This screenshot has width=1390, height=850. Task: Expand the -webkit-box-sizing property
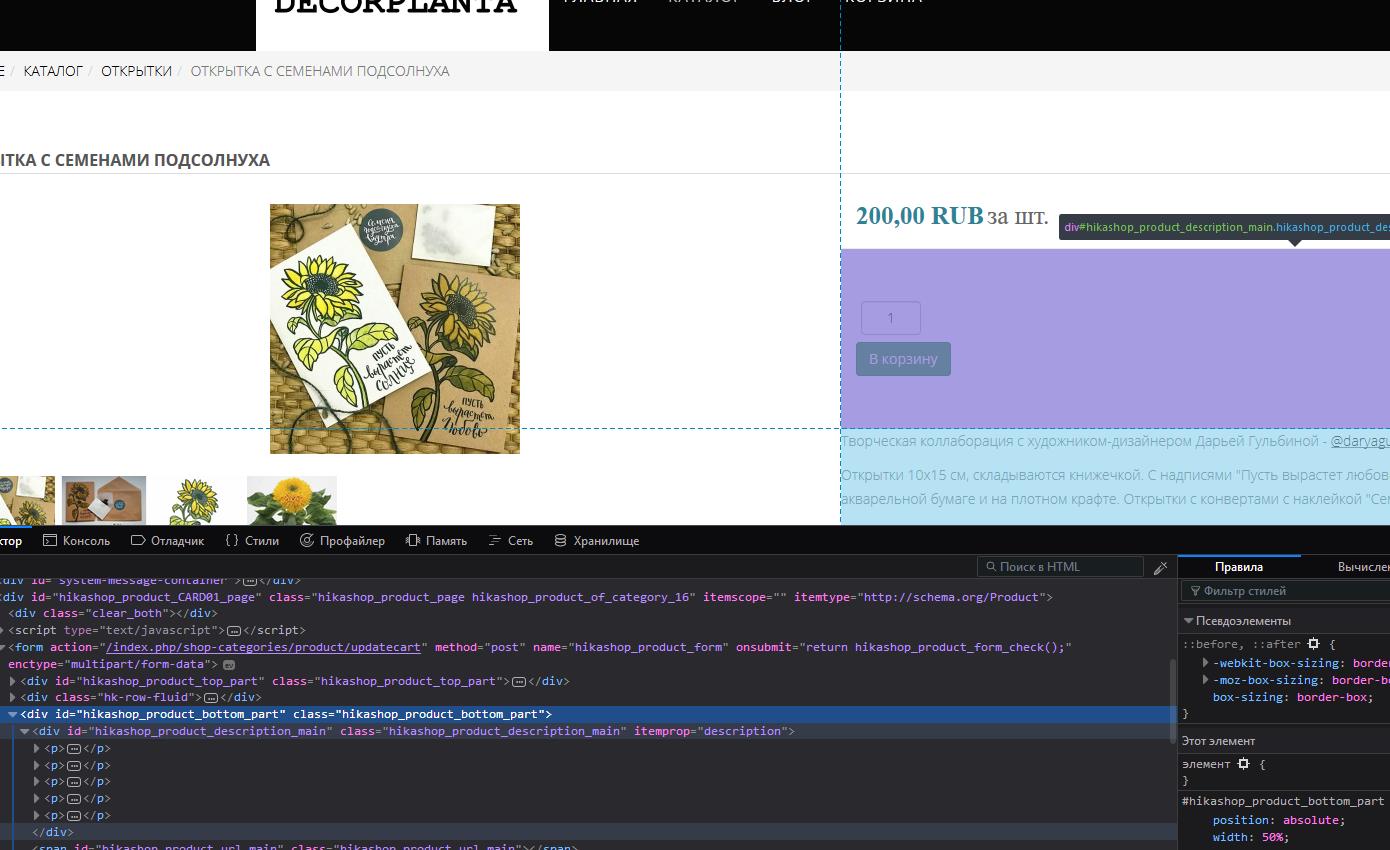(1206, 663)
